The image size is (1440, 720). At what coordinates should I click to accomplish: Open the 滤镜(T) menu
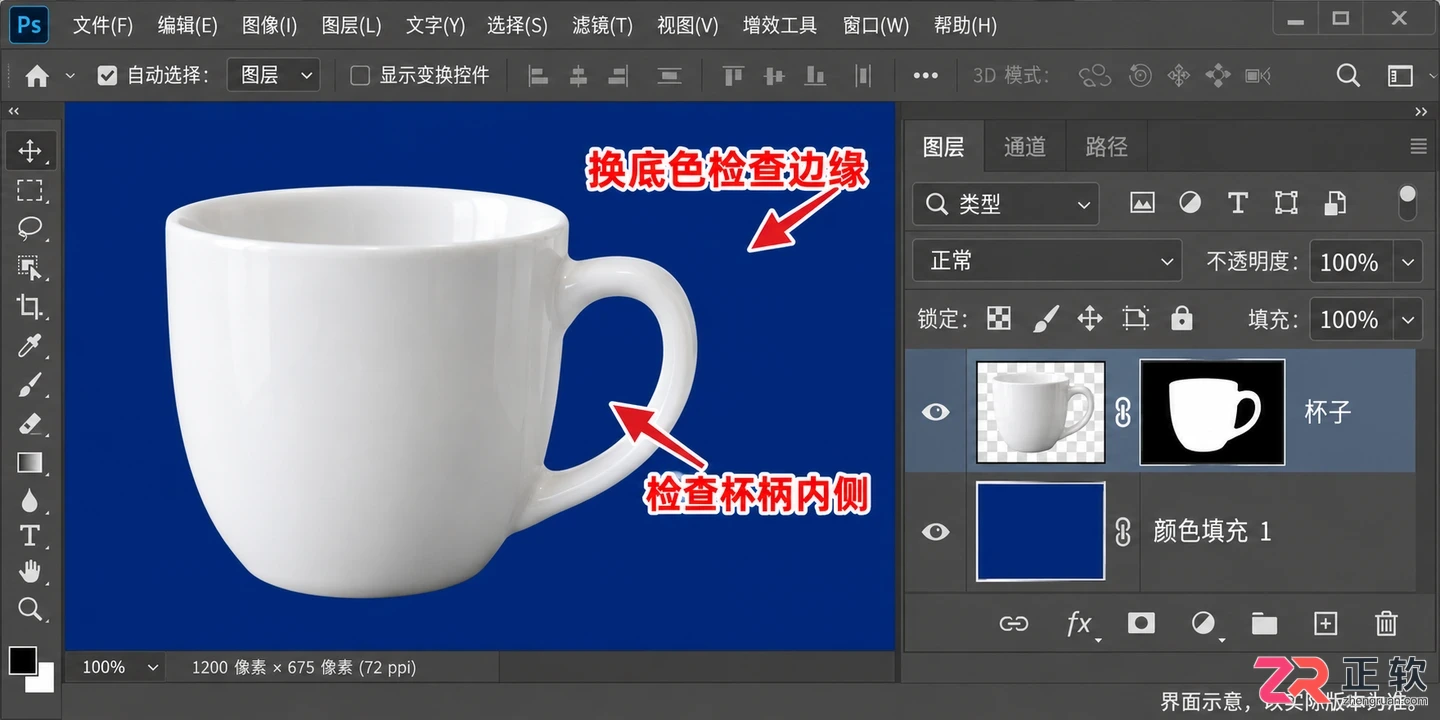point(602,25)
